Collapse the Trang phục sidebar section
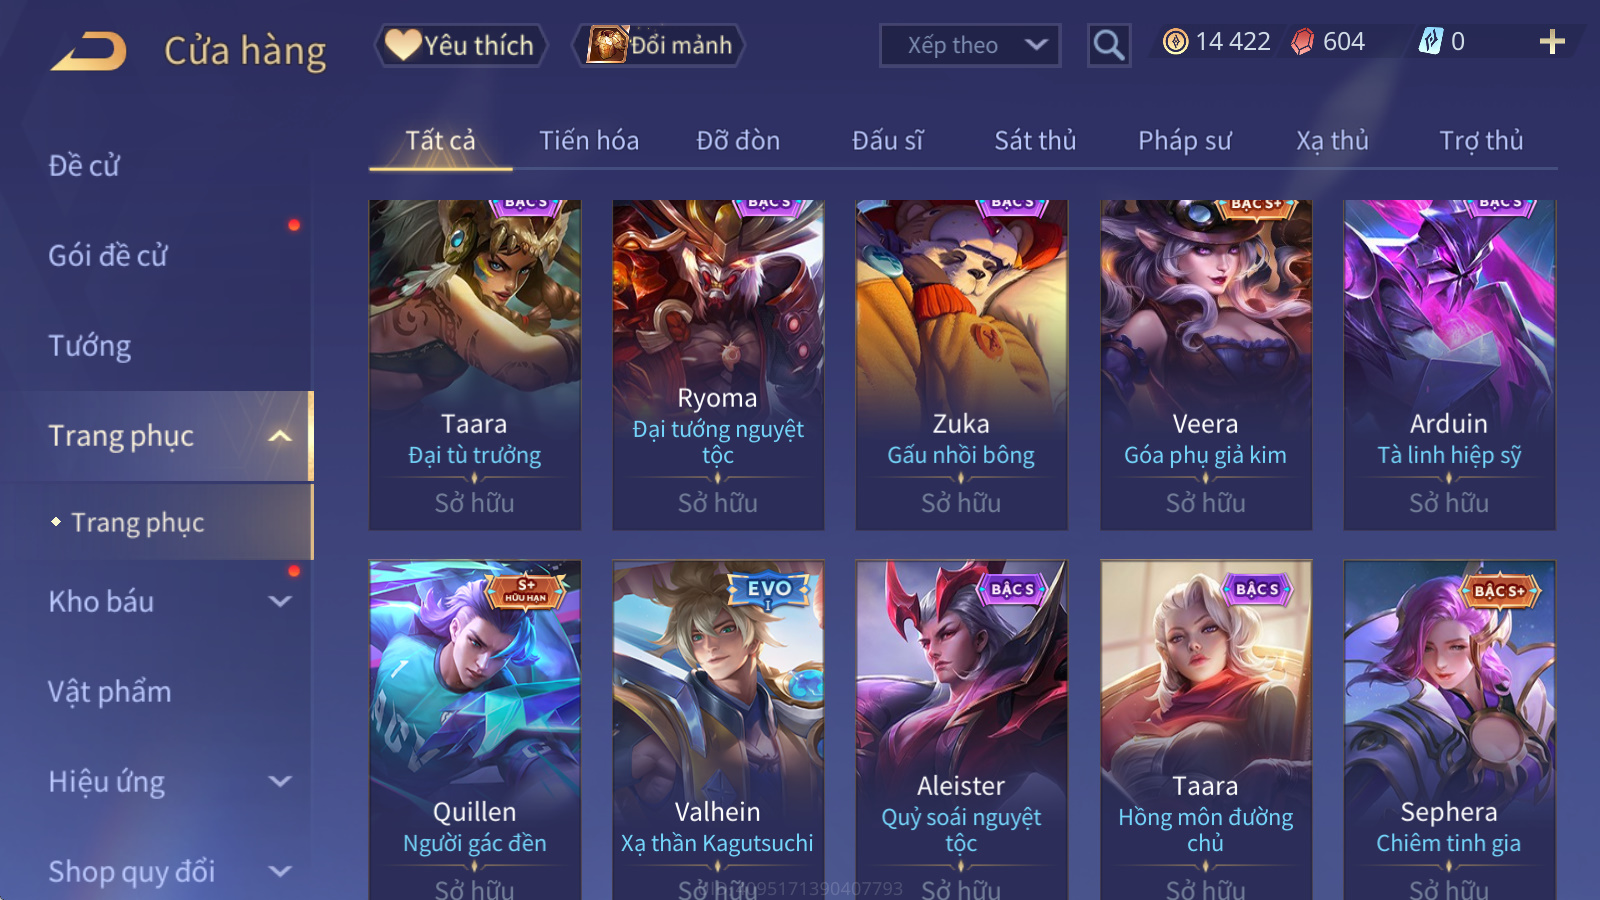 [x=280, y=436]
